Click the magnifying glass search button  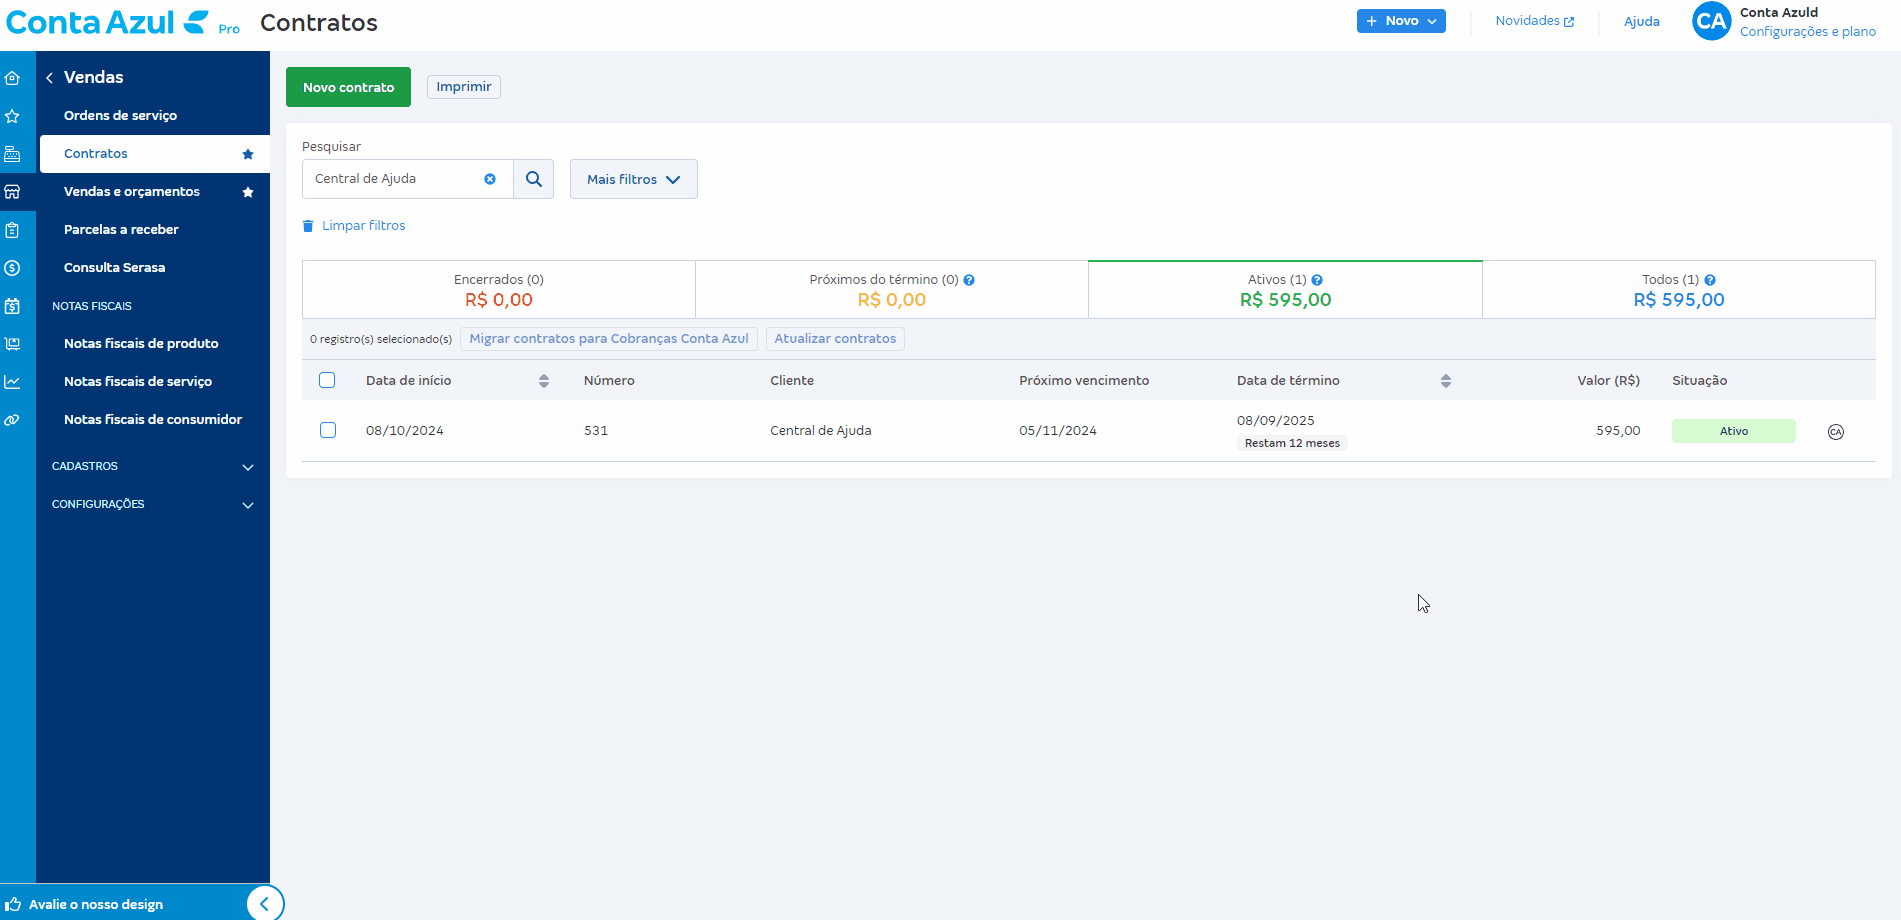(534, 179)
